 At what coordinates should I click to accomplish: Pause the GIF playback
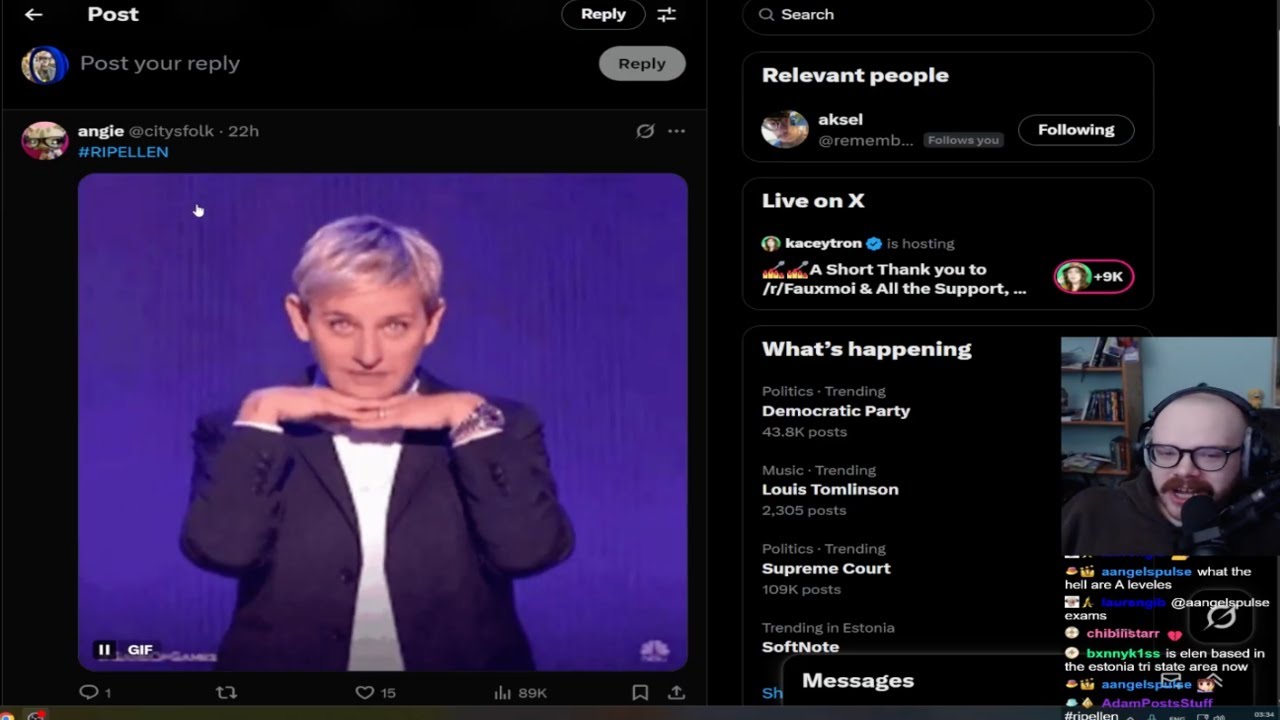(x=103, y=650)
